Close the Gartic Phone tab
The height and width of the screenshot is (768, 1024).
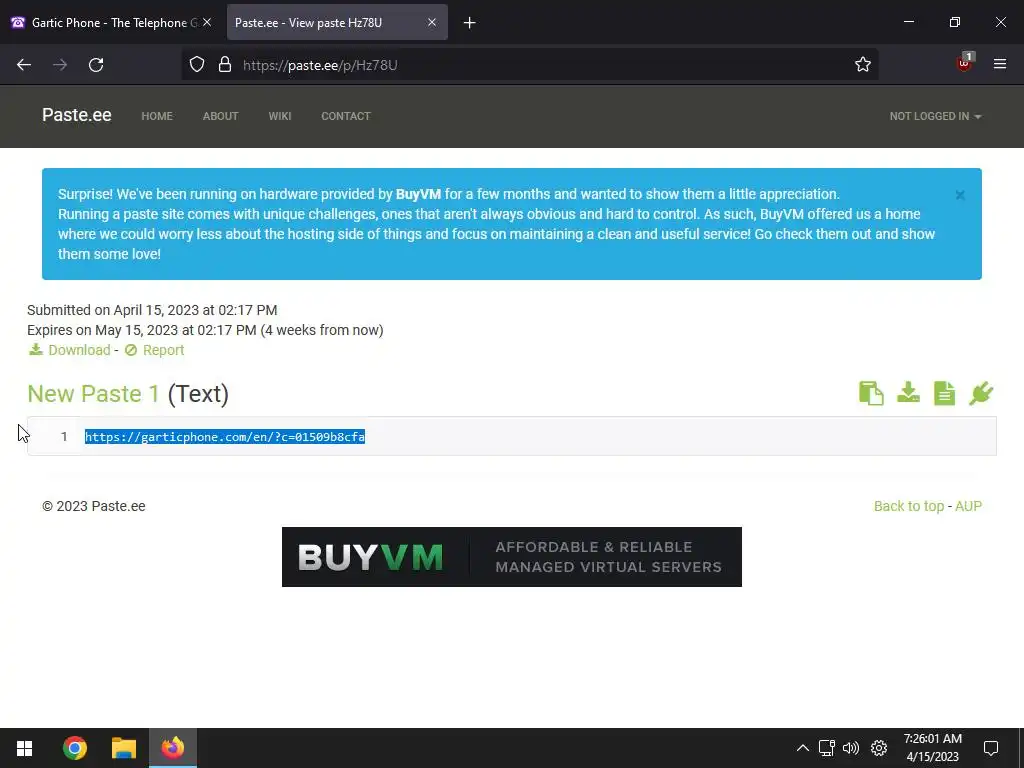click(207, 22)
